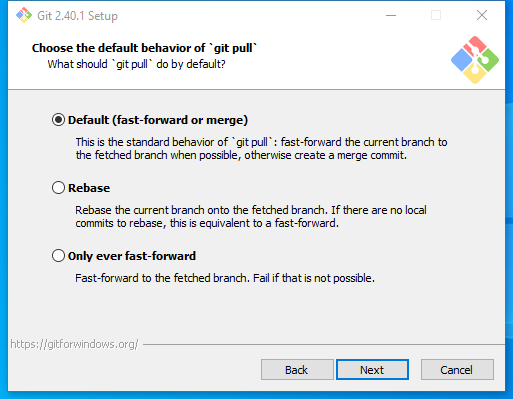Minimize the Git Setup window
This screenshot has width=513, height=399.
(391, 15)
